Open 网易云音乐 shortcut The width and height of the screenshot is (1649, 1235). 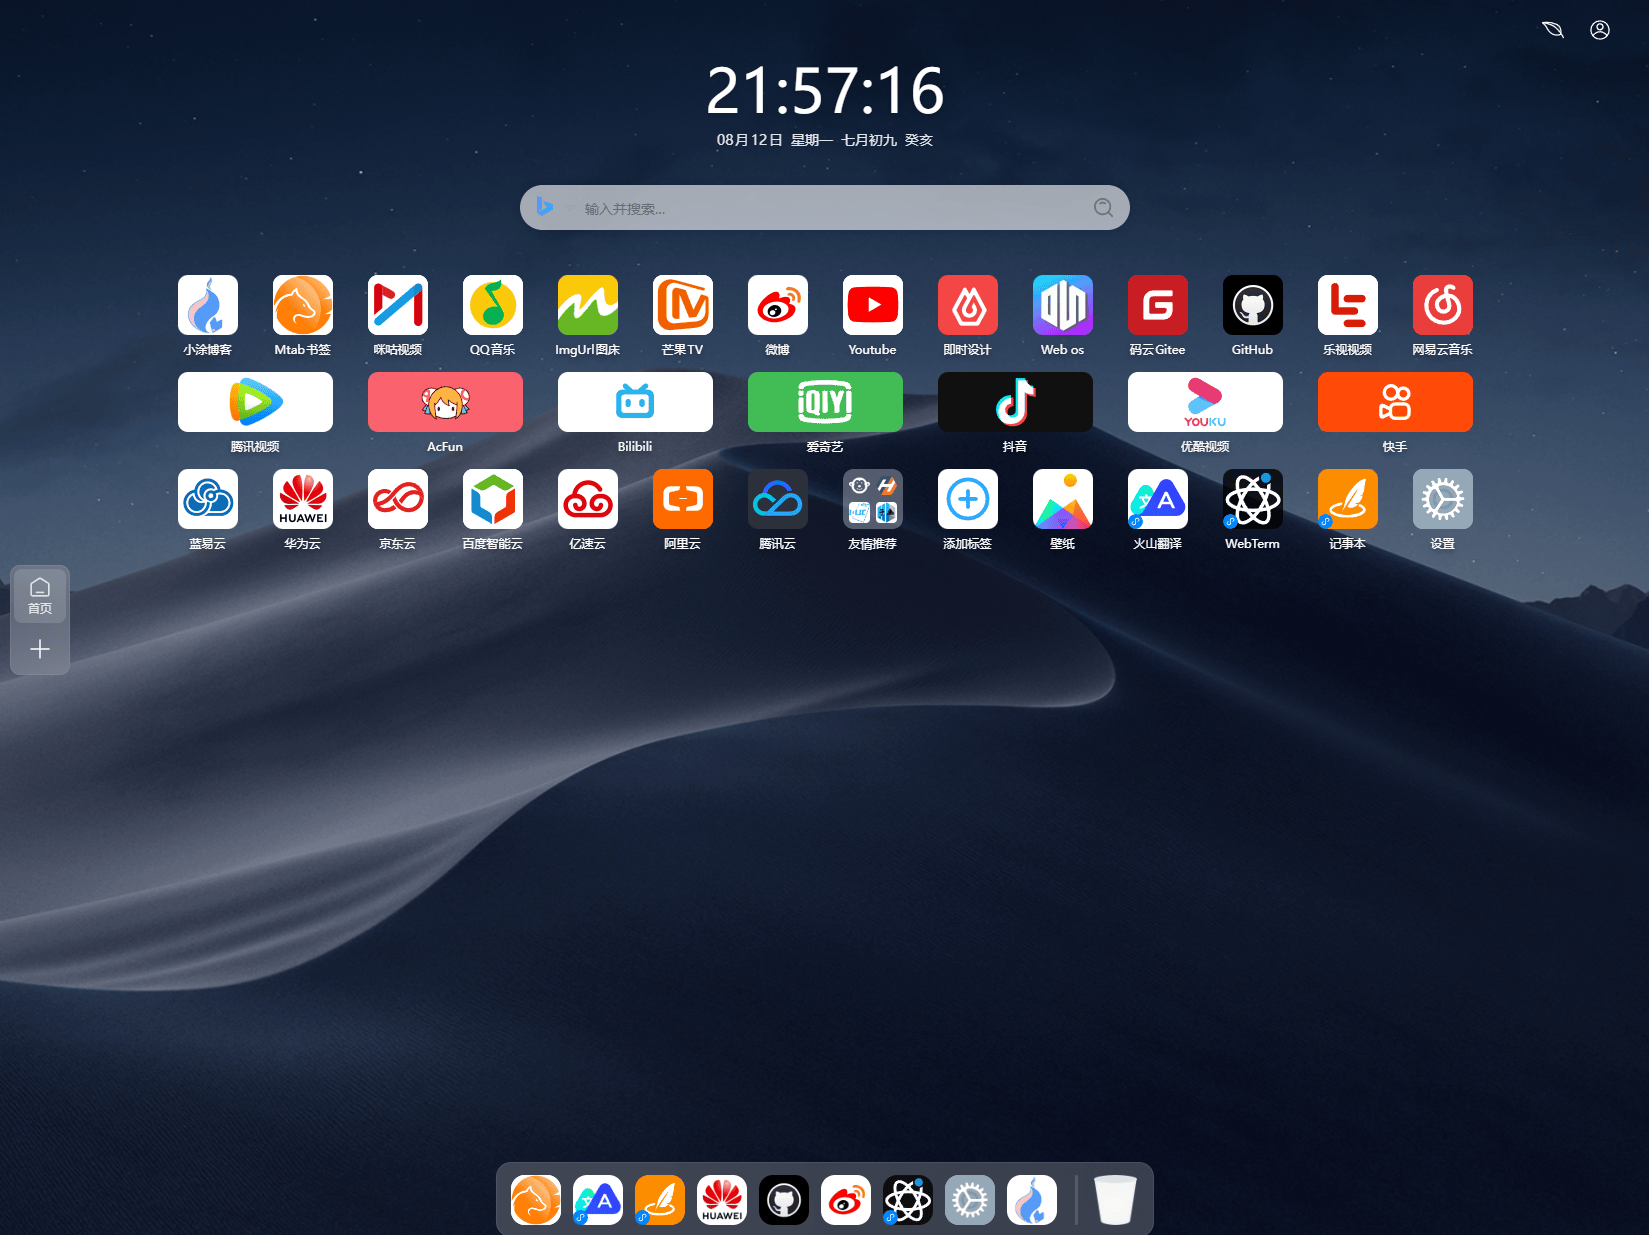(1443, 305)
